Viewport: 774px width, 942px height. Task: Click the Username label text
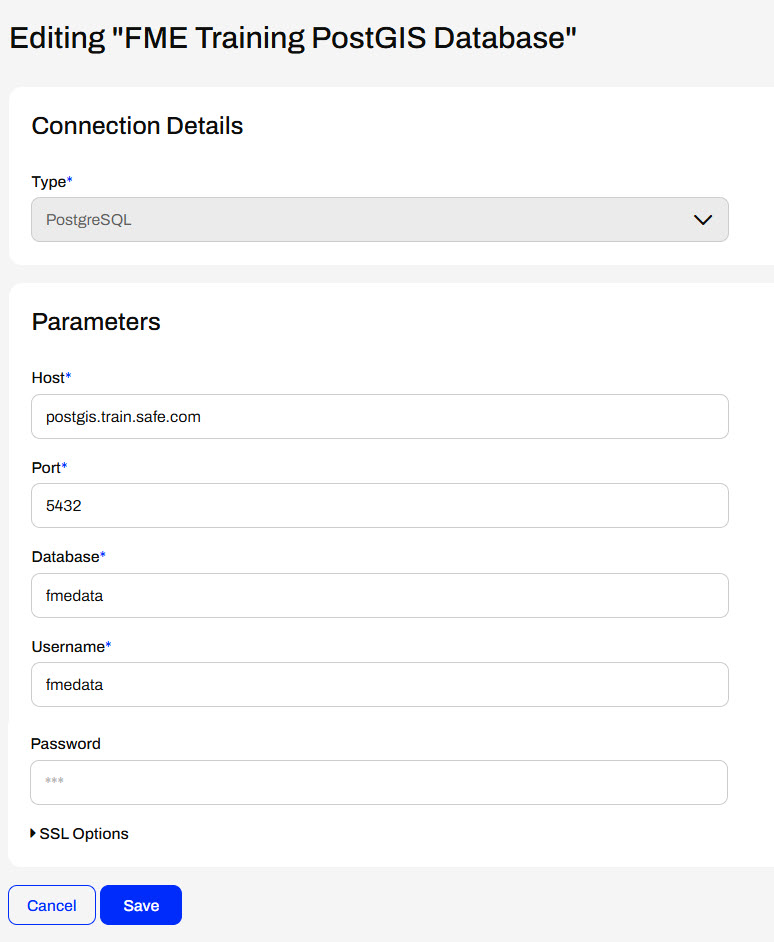pyautogui.click(x=68, y=646)
